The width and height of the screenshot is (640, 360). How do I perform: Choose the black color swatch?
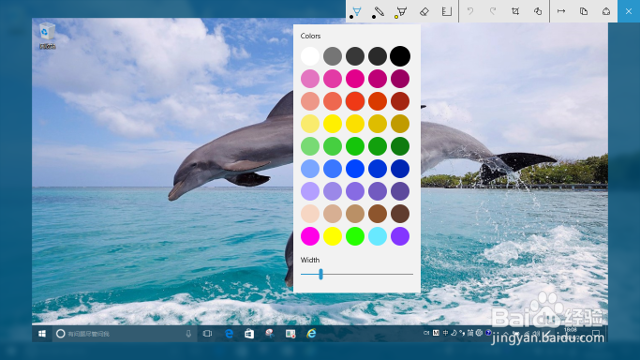400,56
